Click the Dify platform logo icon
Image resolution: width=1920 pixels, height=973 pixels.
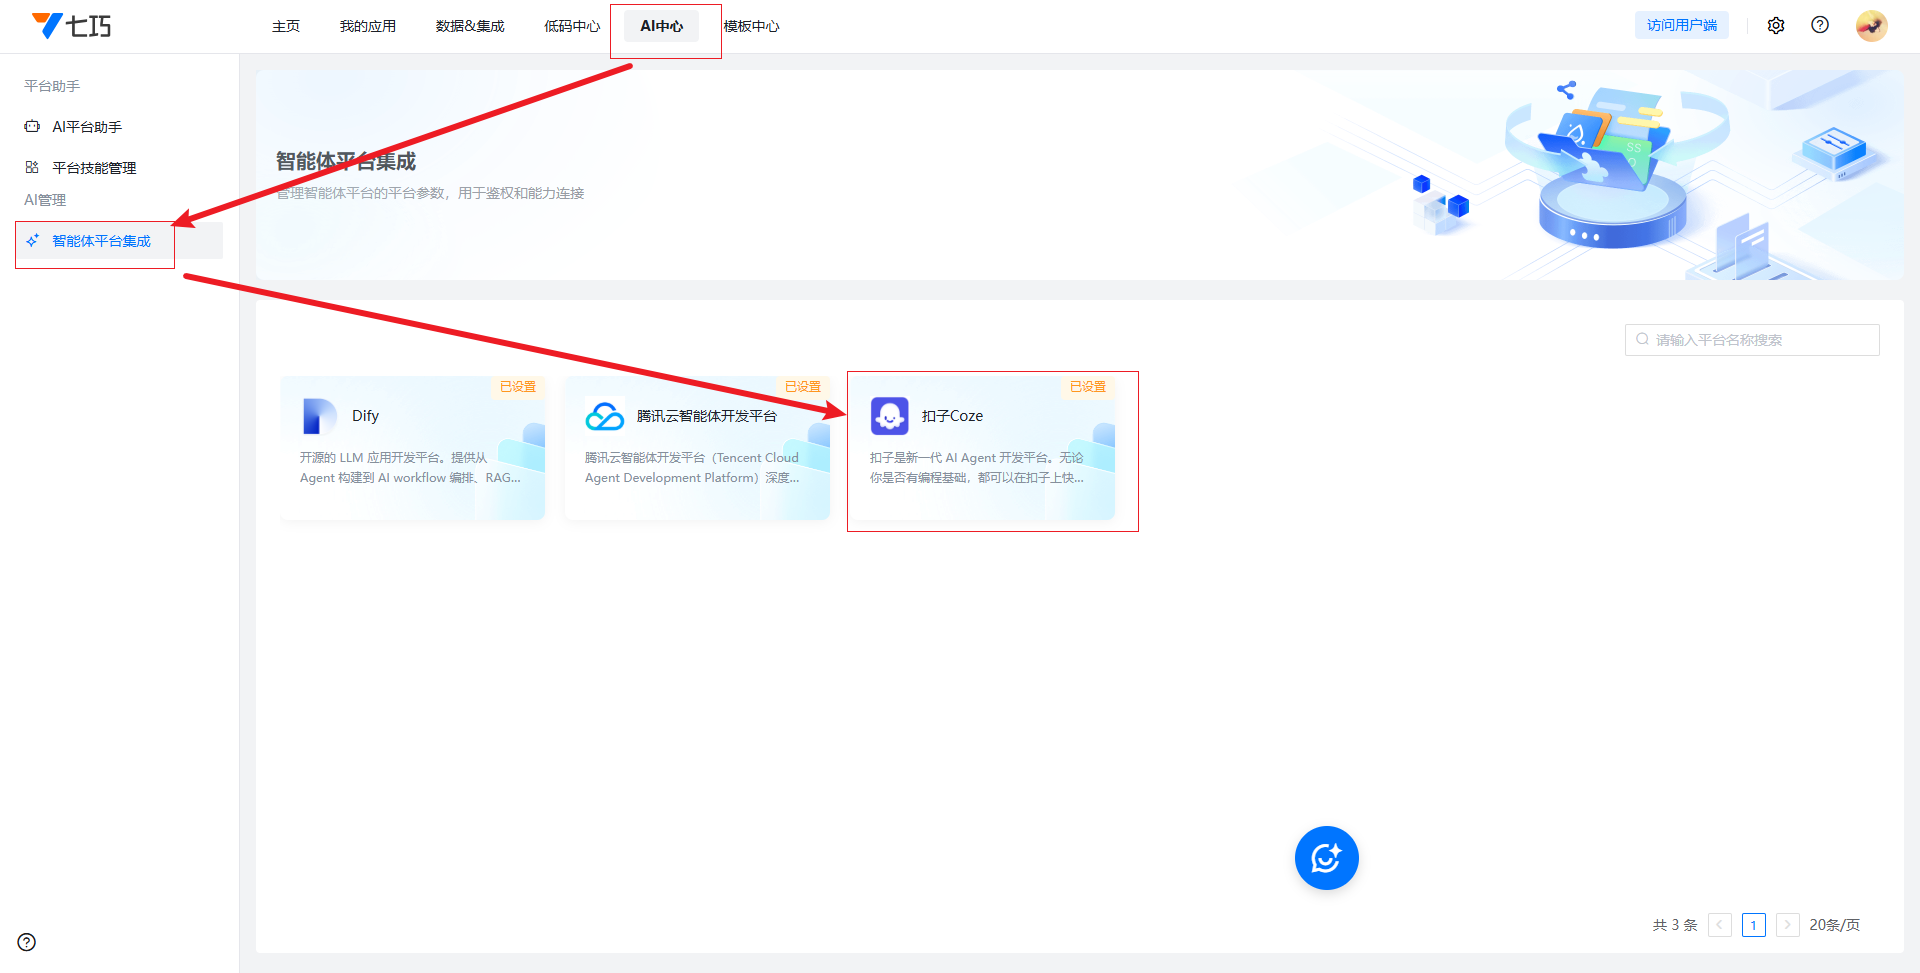coord(319,416)
